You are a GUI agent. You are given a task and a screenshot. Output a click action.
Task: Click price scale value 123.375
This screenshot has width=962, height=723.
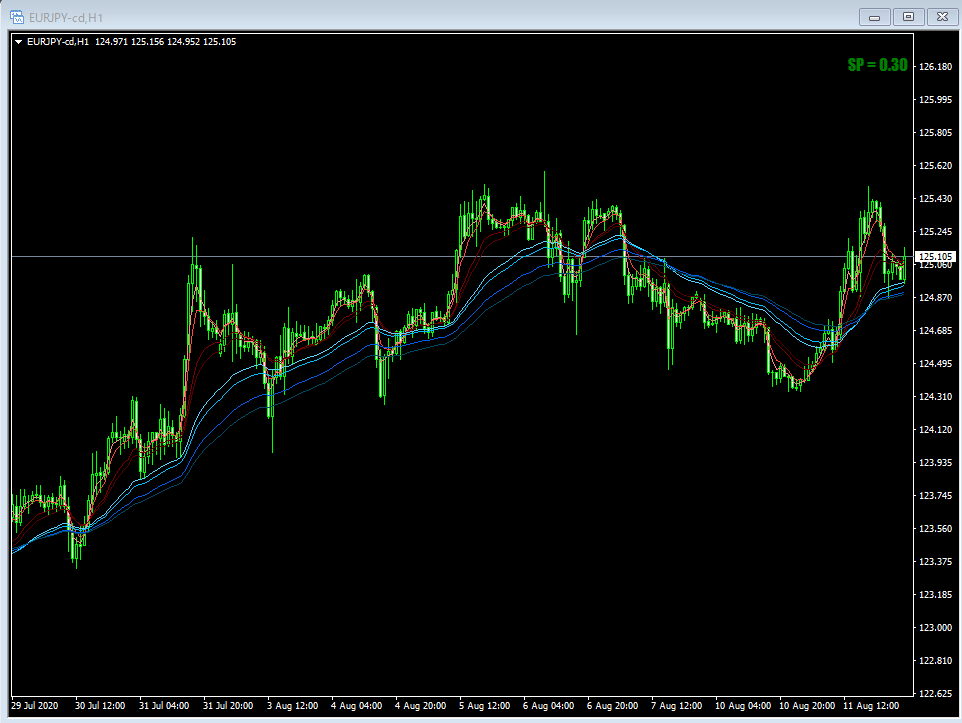pyautogui.click(x=936, y=562)
